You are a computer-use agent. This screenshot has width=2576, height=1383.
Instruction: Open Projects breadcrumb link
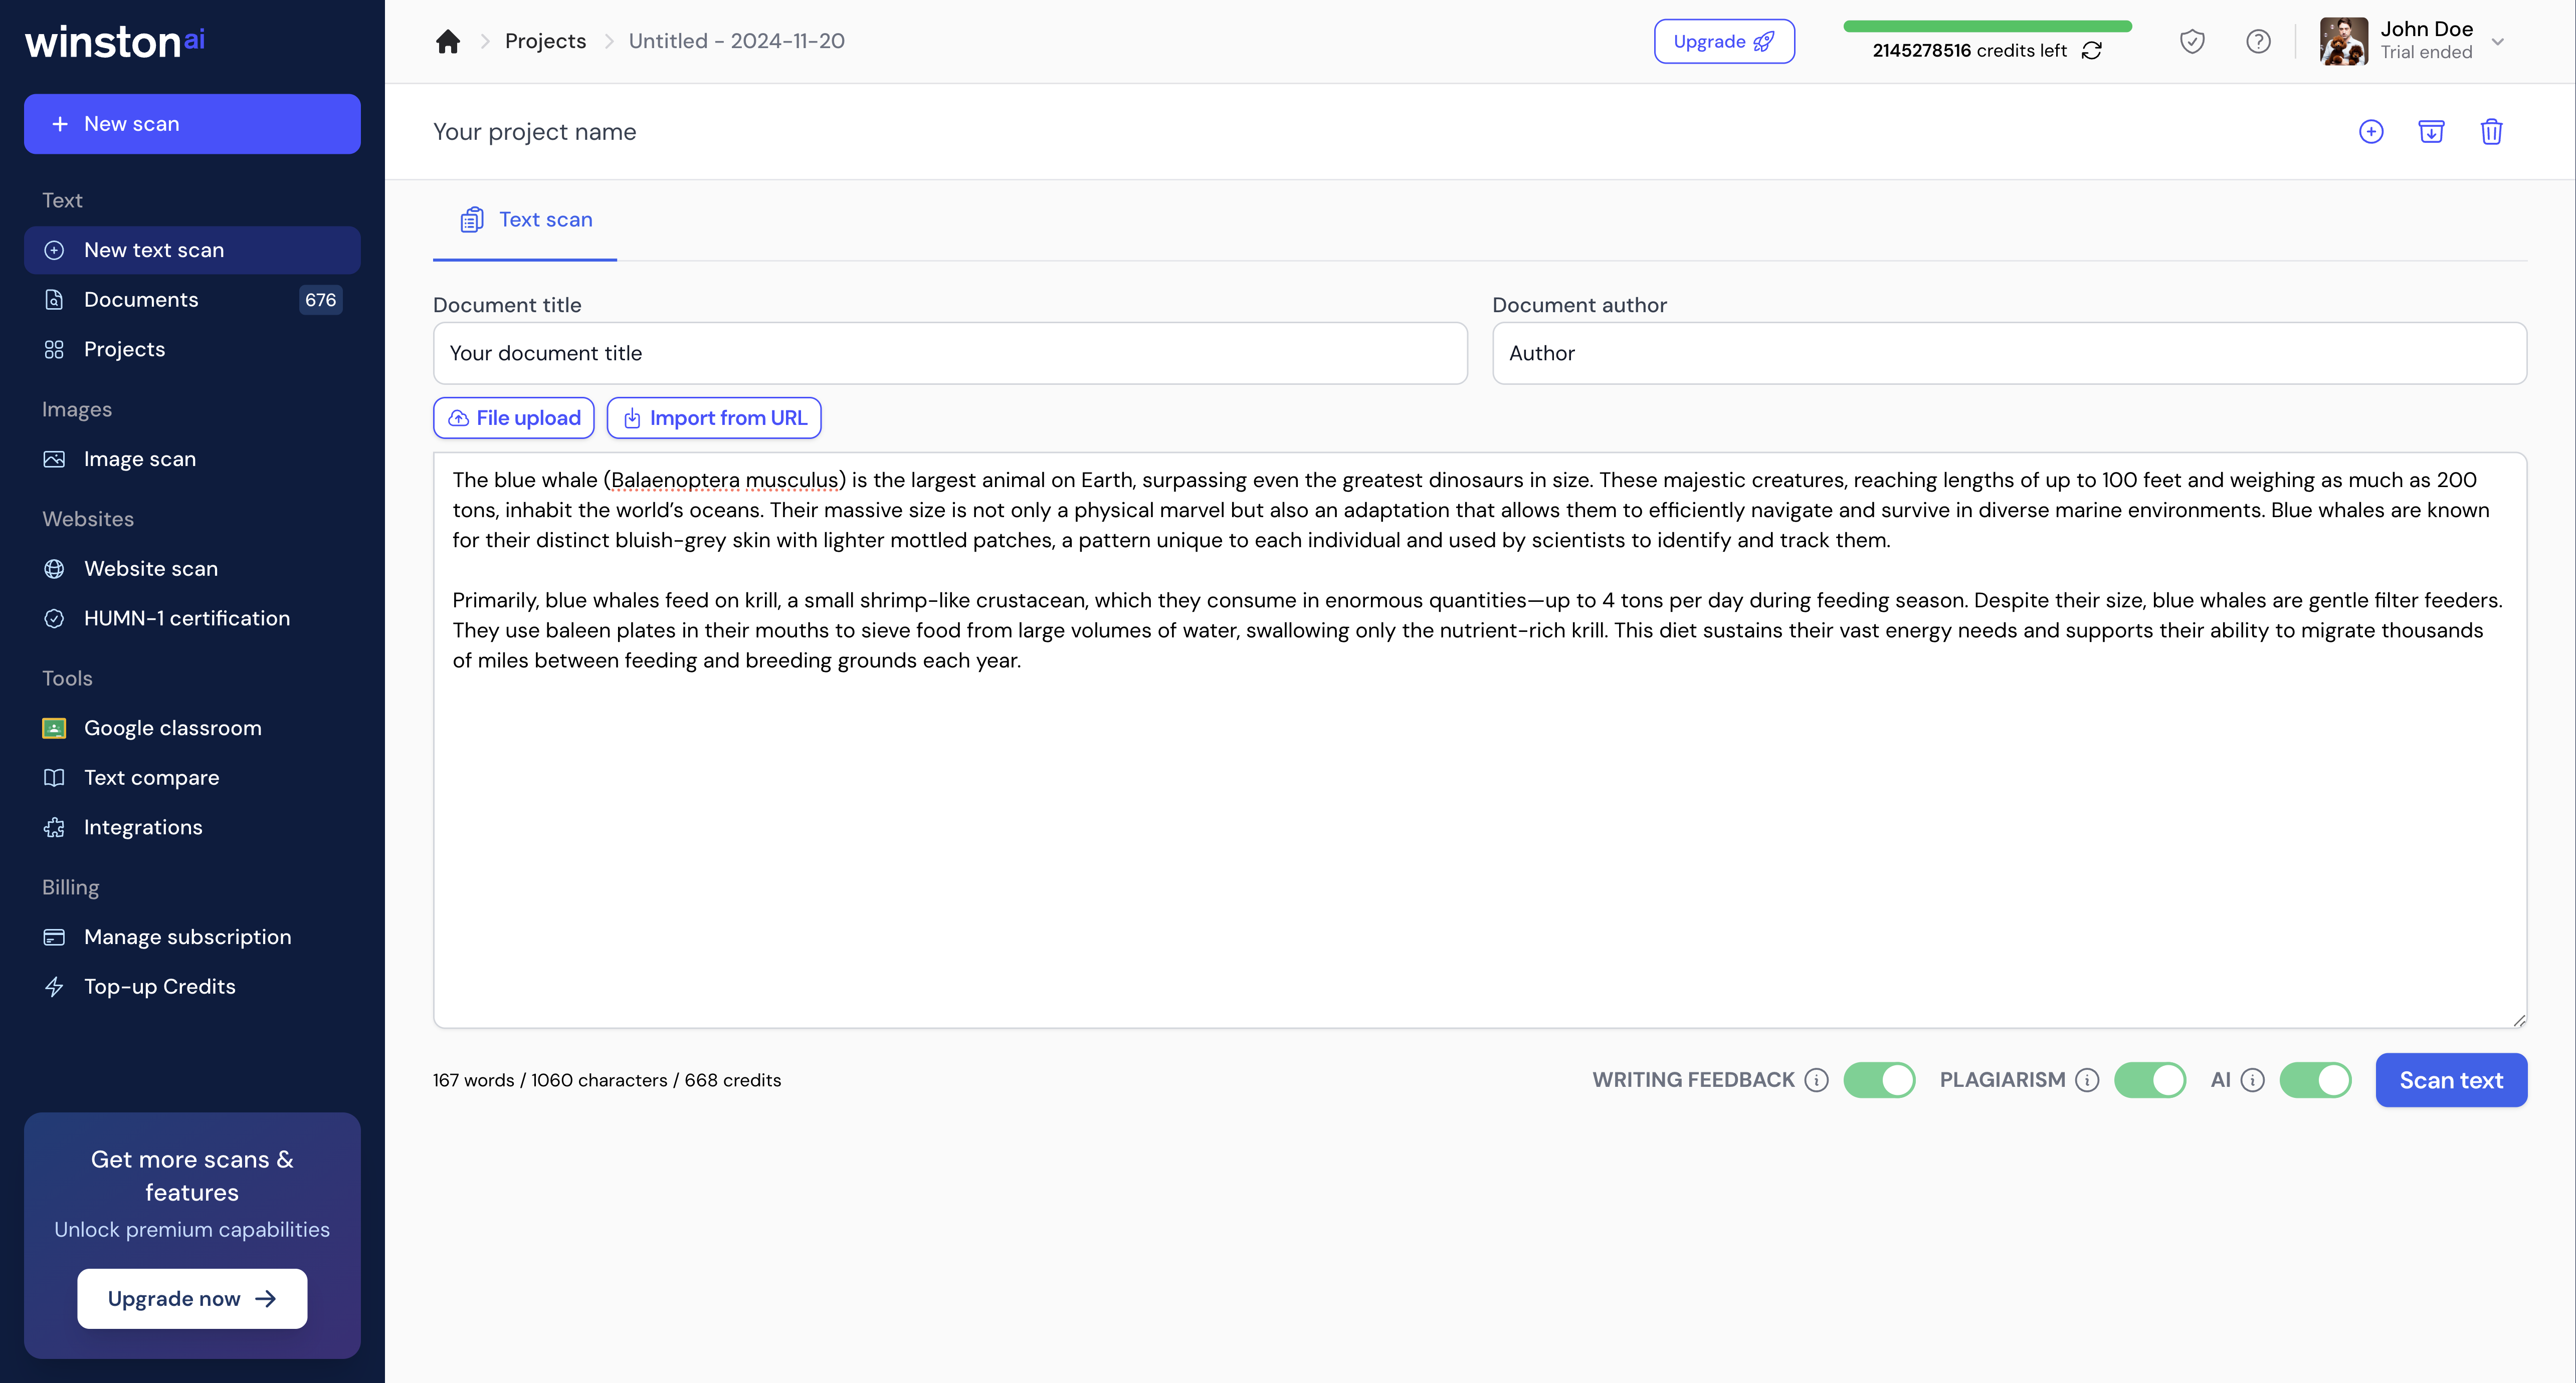pyautogui.click(x=545, y=41)
